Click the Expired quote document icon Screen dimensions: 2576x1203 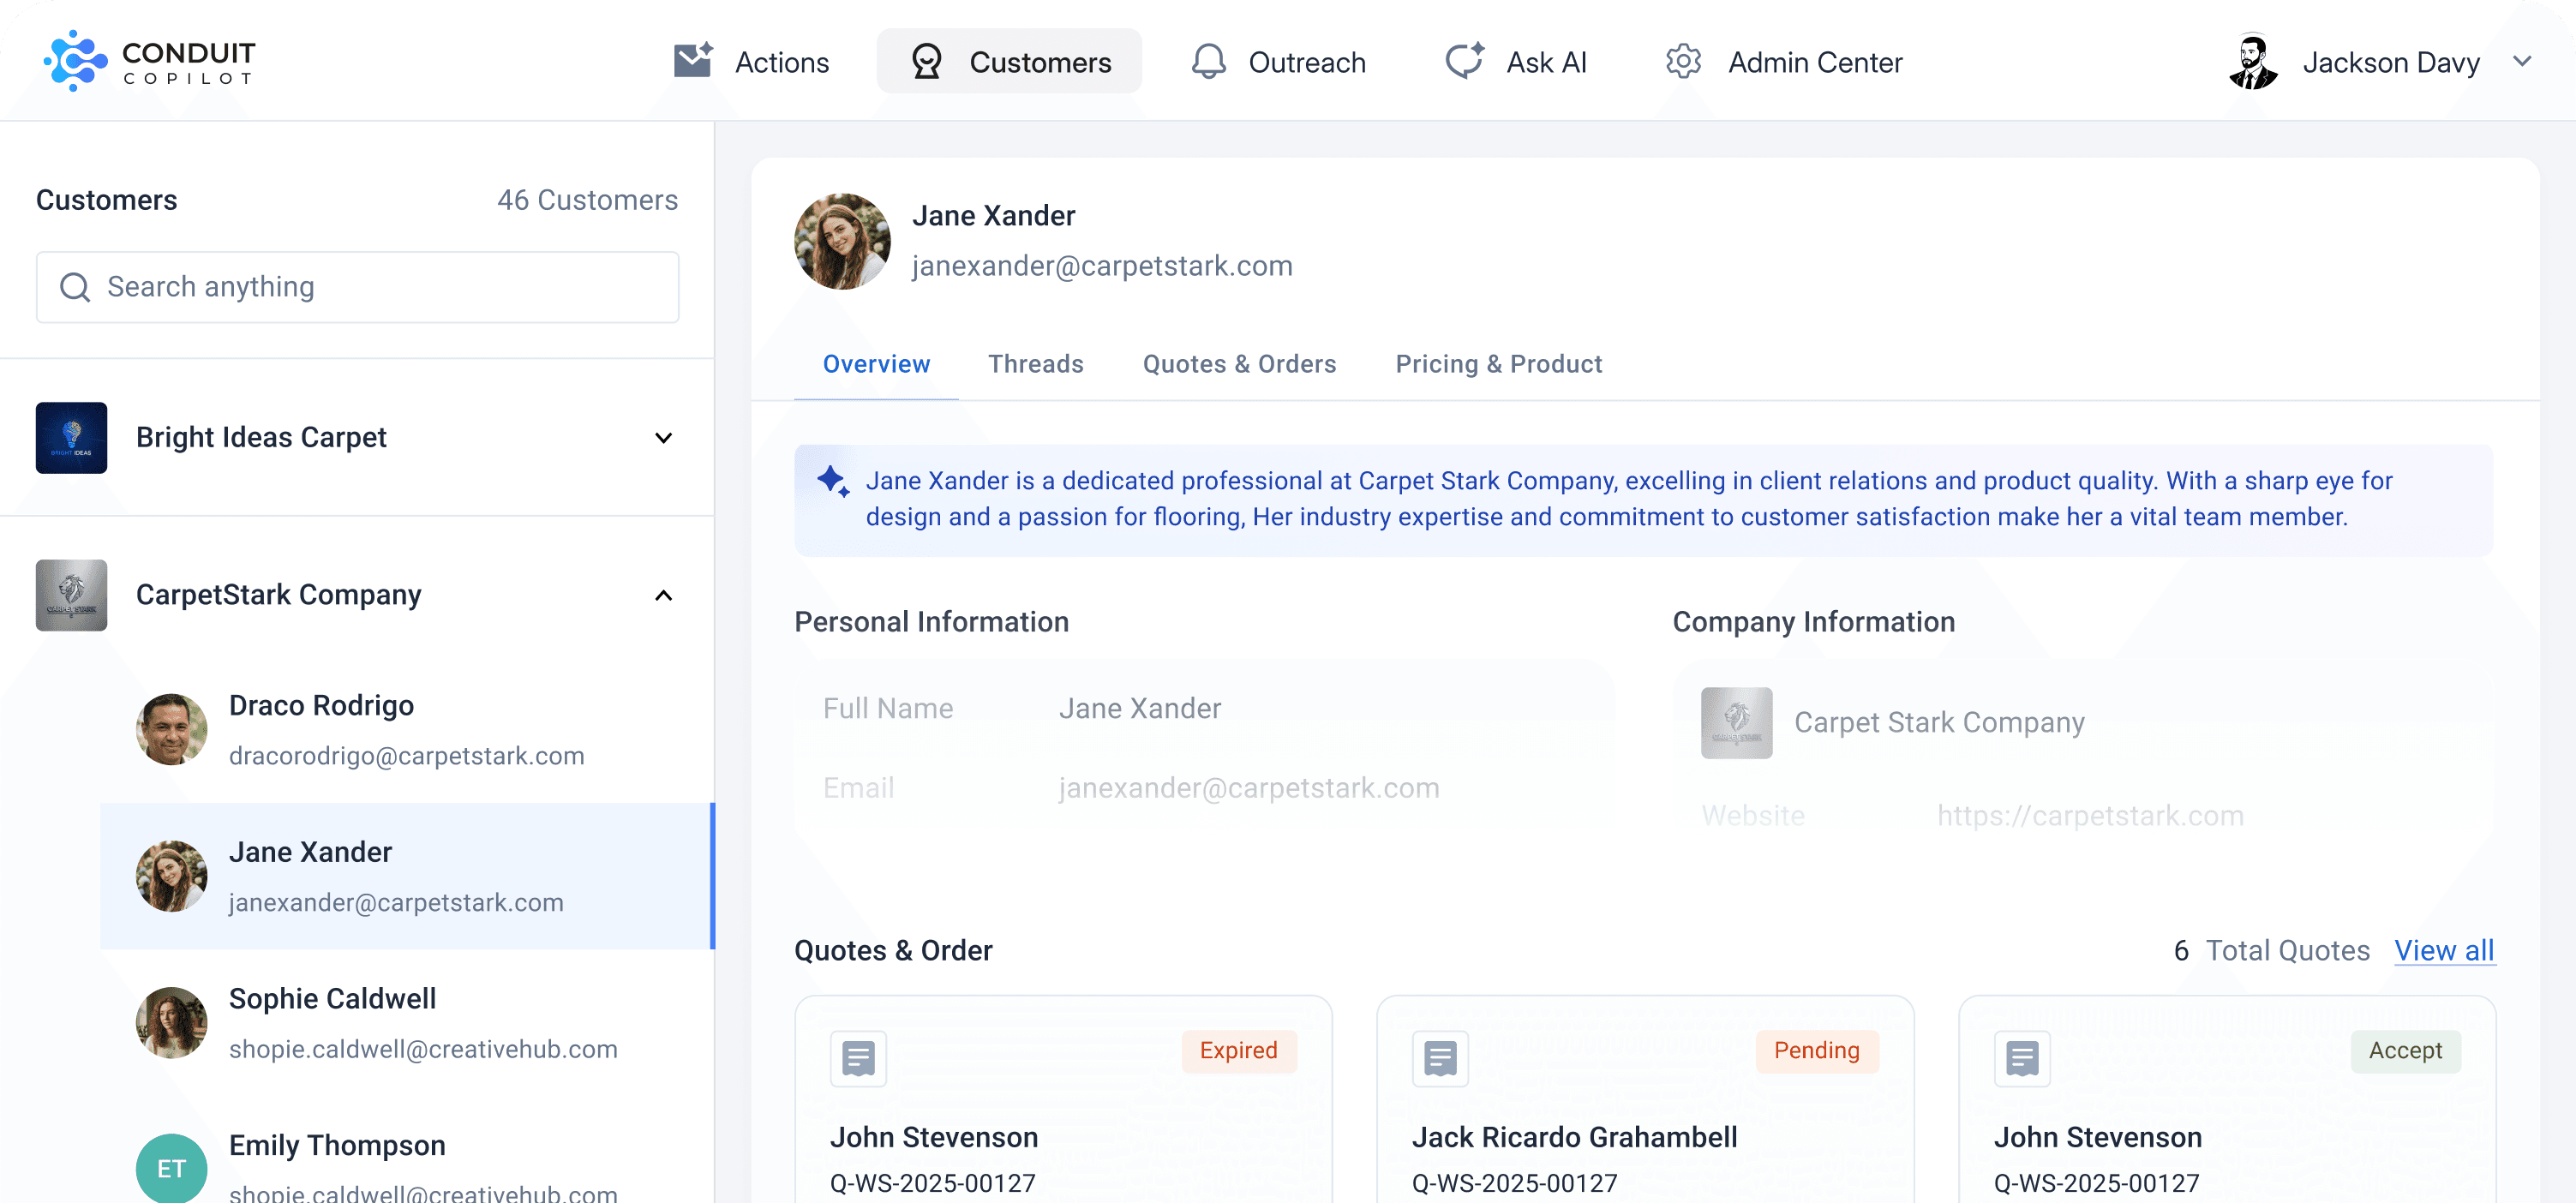(x=858, y=1058)
